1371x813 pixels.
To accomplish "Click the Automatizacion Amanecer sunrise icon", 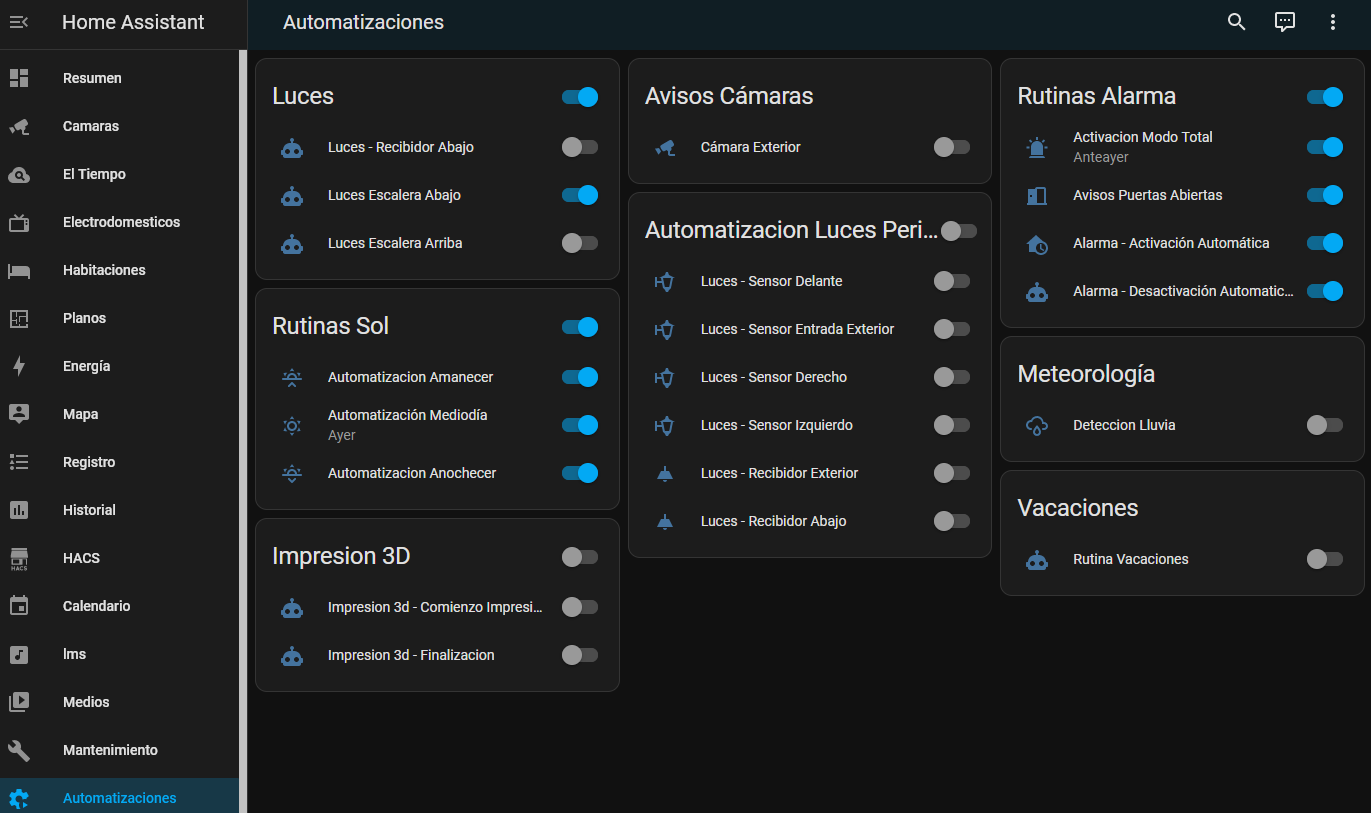I will pyautogui.click(x=292, y=377).
